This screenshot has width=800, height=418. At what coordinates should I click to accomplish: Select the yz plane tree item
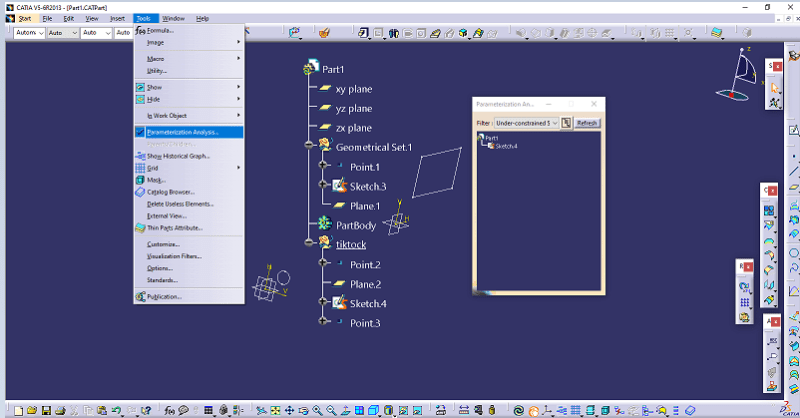coord(354,108)
